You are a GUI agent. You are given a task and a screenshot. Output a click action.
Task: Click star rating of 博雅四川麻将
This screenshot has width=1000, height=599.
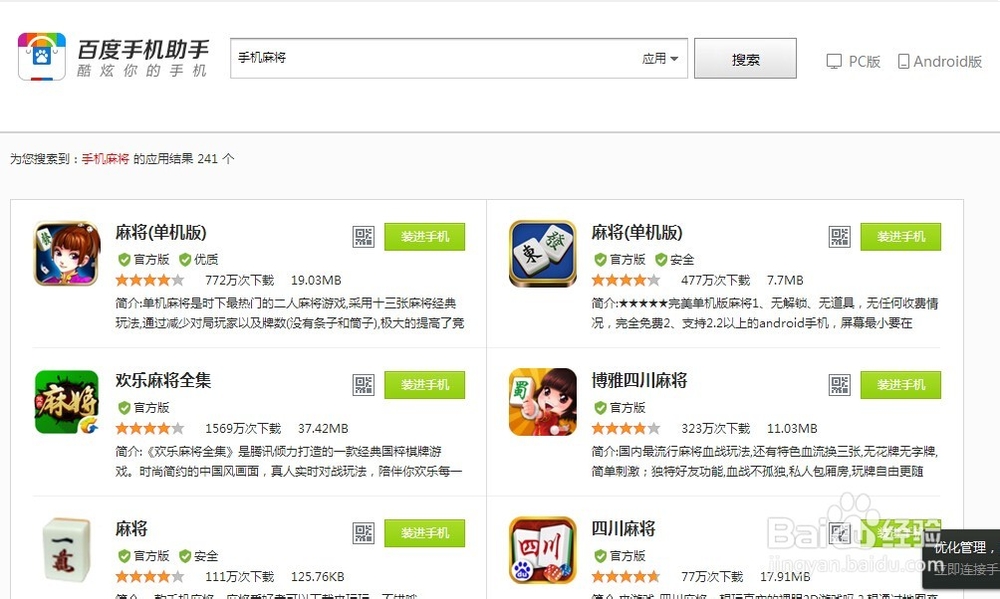[626, 428]
